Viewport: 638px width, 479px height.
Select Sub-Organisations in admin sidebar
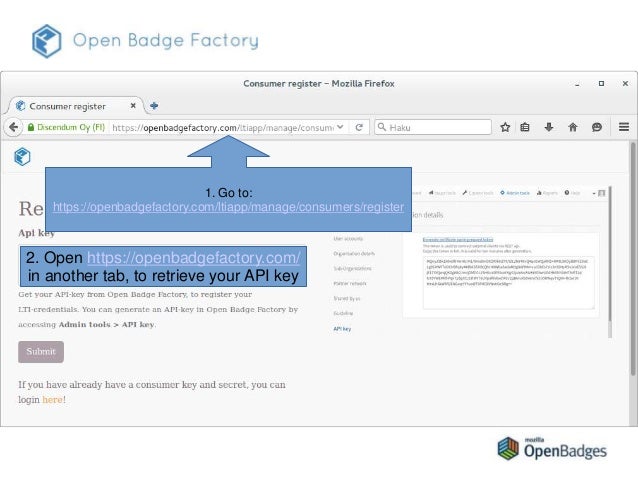click(352, 269)
